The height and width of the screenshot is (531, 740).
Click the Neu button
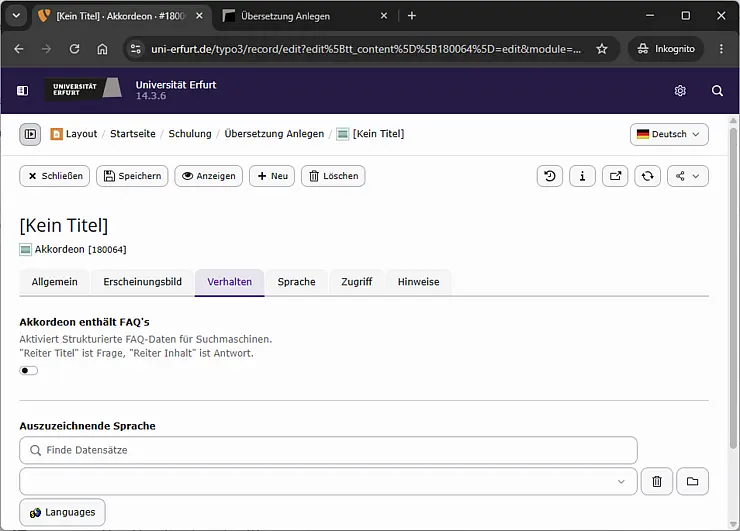272,176
